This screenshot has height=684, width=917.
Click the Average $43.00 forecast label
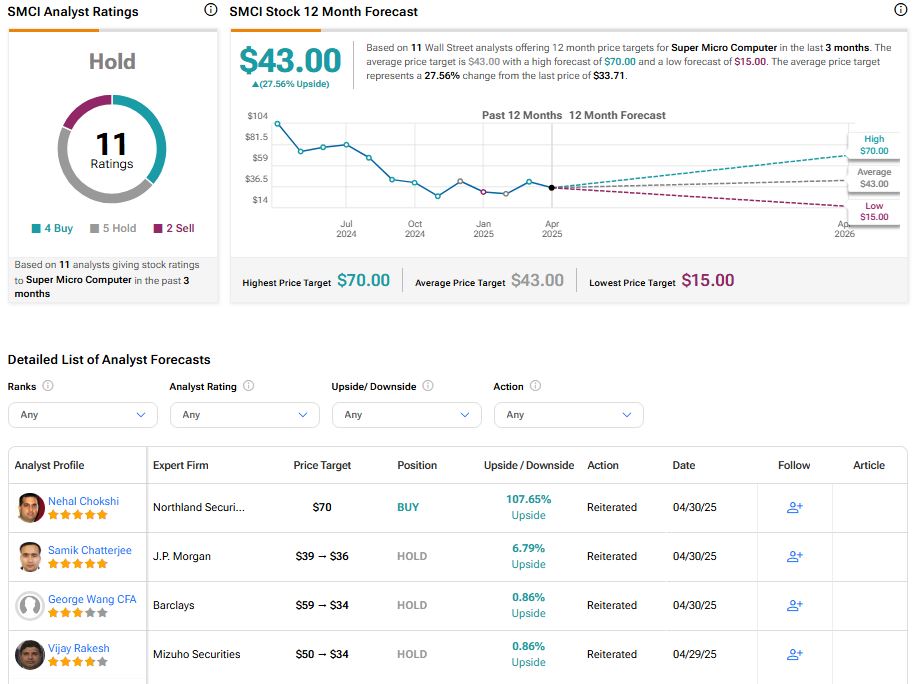(x=874, y=178)
